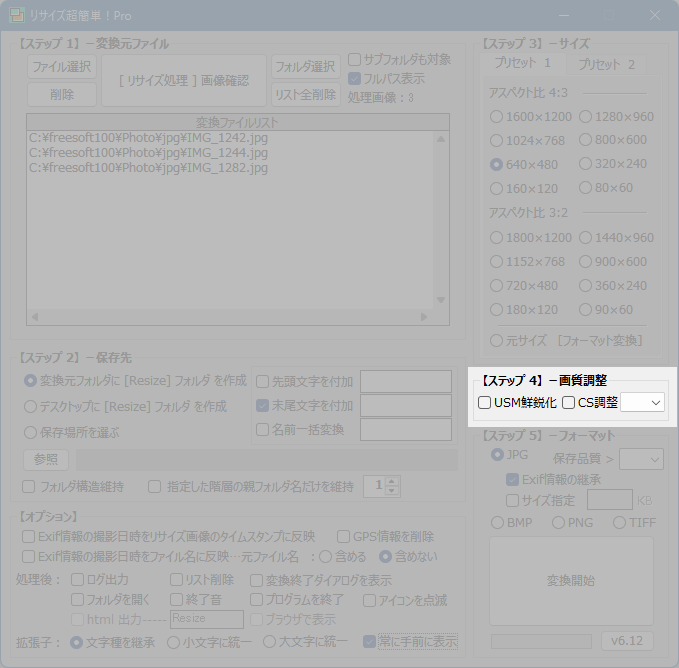Click the v6.12 version button
The height and width of the screenshot is (668, 679).
[627, 641]
